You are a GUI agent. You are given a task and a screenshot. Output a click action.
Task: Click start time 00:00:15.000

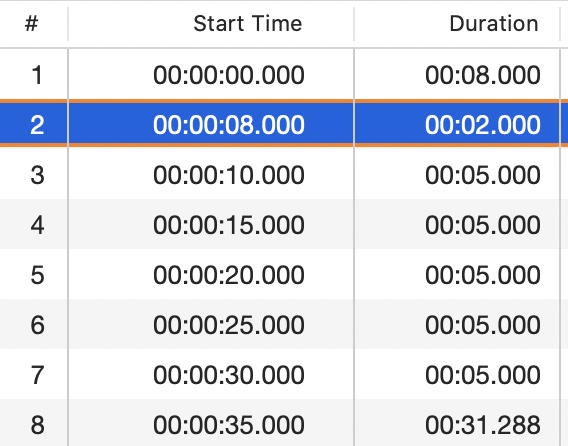[x=229, y=225]
